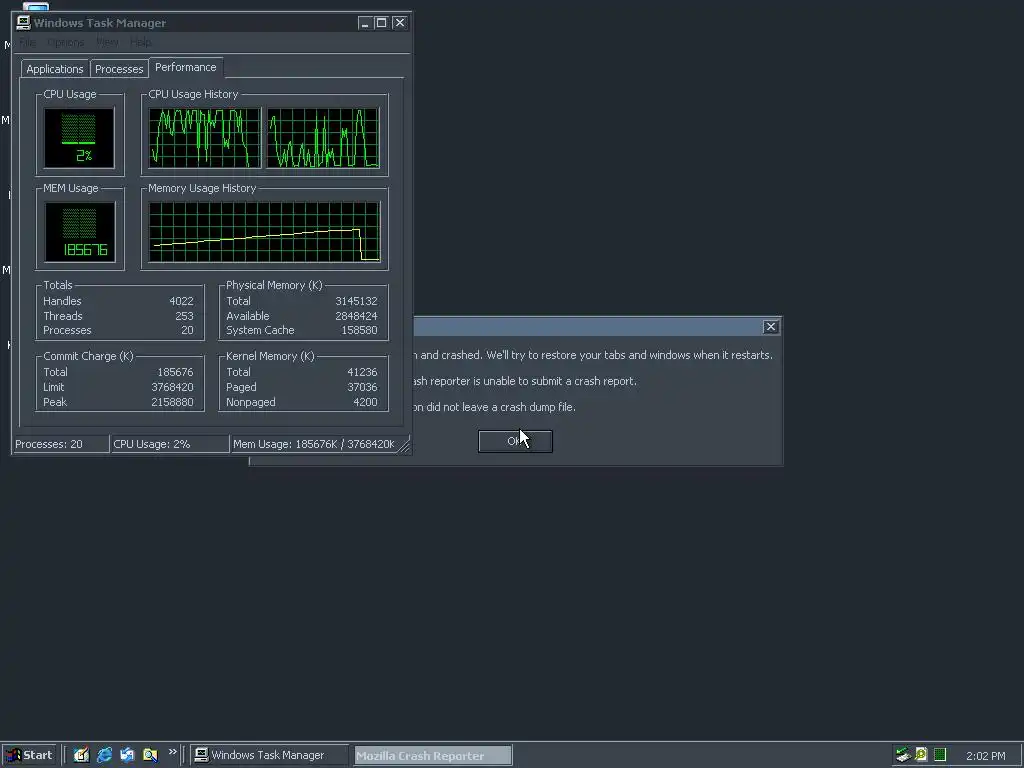Screen dimensions: 1024x768
Task: Switch to the Processes tab
Action: pyautogui.click(x=119, y=69)
